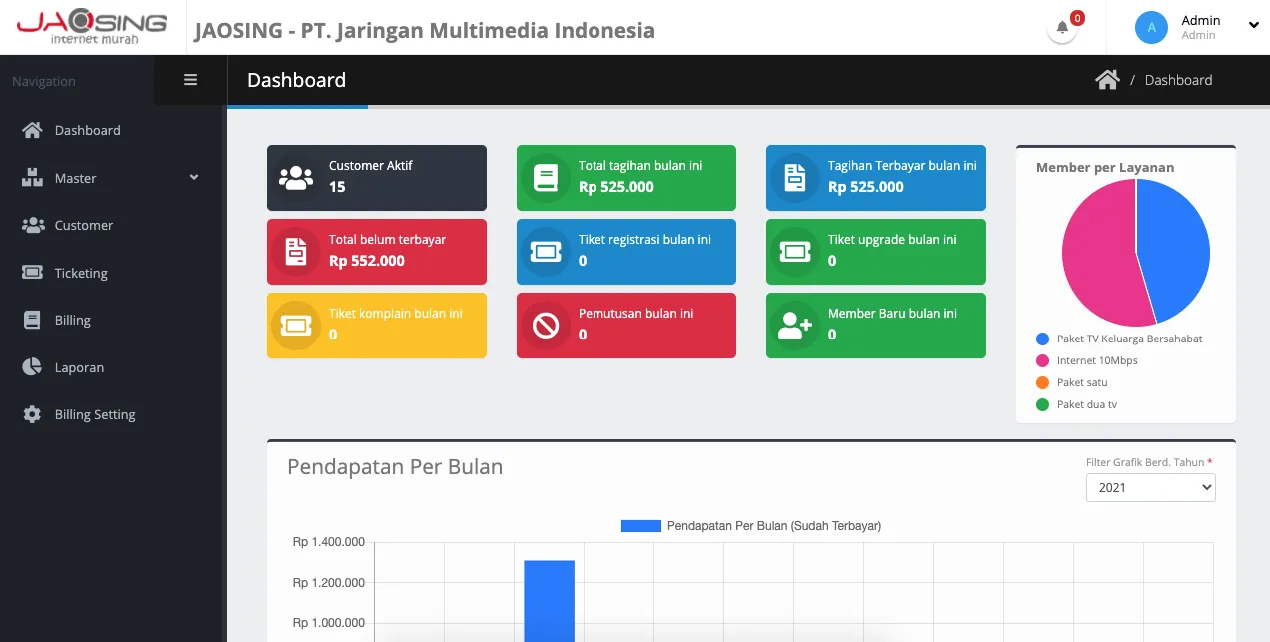Open the Pemutusan bulan ini card

[x=626, y=326]
